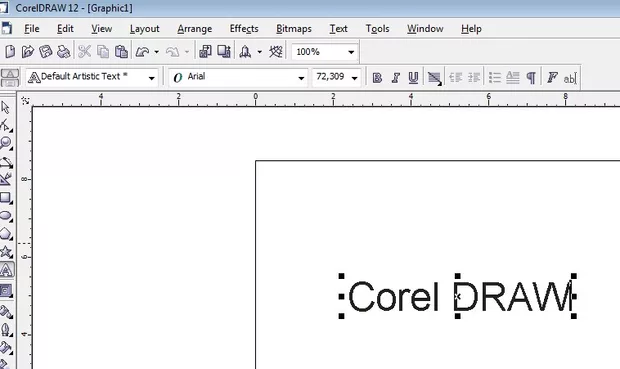Click the increase indent icon

coord(474,78)
